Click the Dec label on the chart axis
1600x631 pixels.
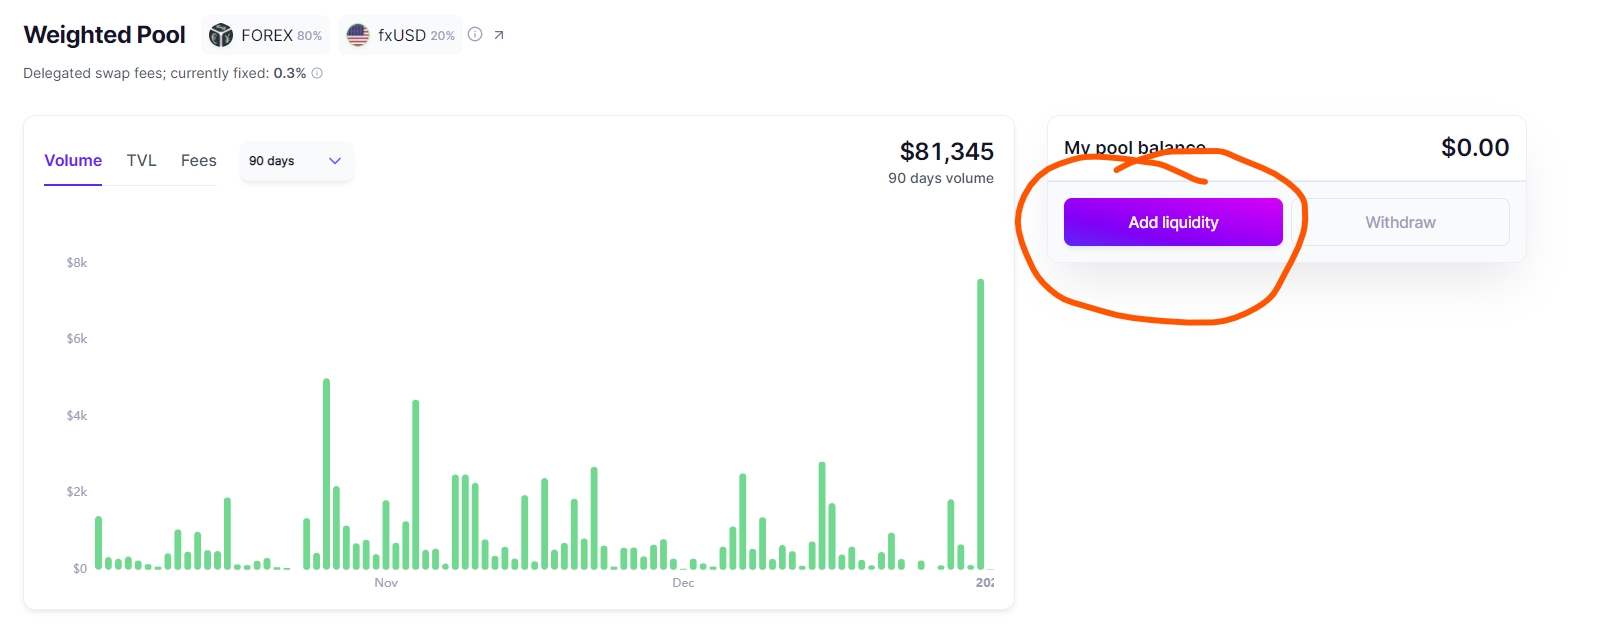[x=683, y=583]
